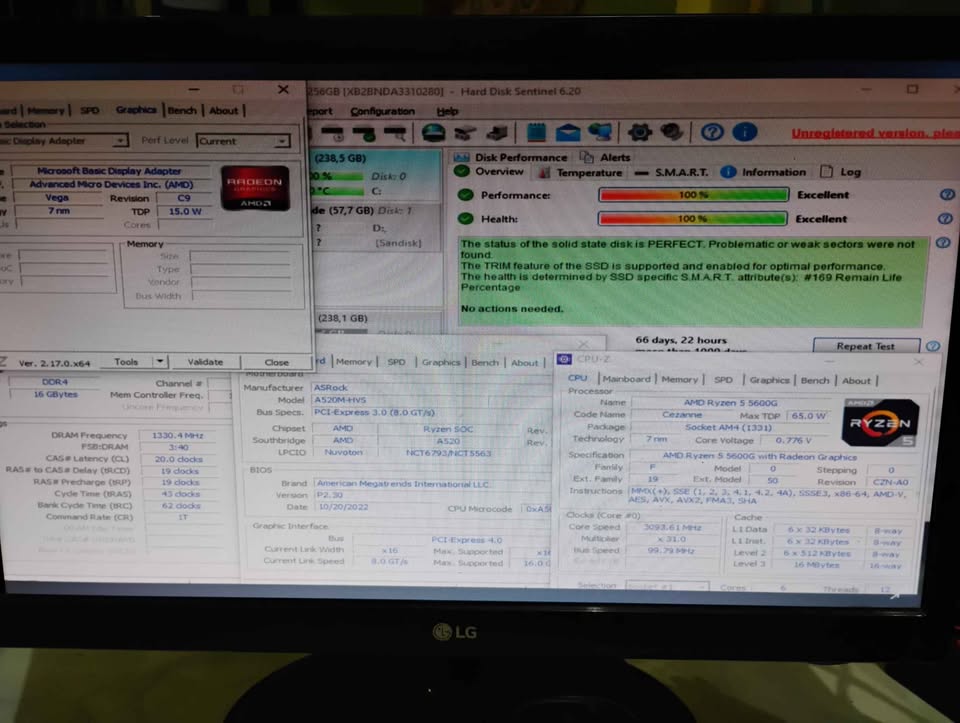This screenshot has height=723, width=960.
Task: Switch to the Overview tab
Action: coord(489,172)
